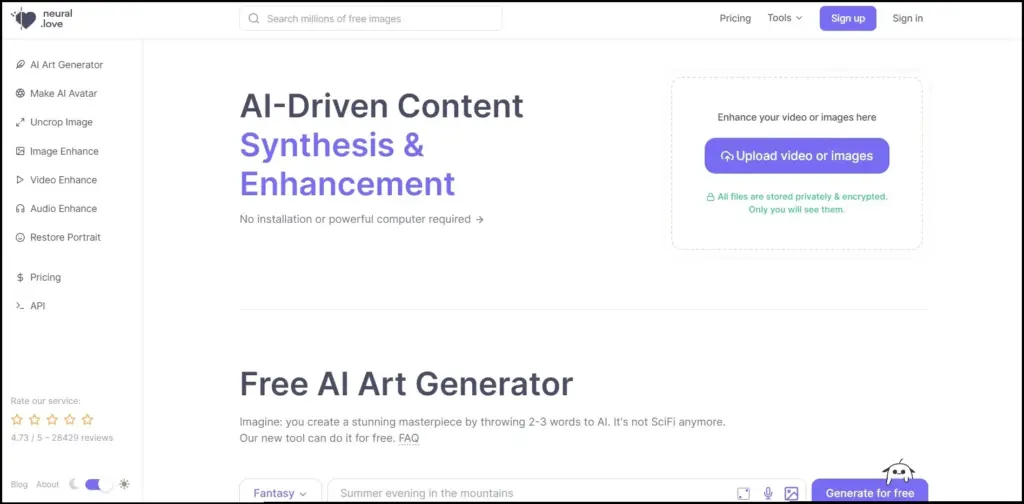Click Generate for free button

click(869, 492)
